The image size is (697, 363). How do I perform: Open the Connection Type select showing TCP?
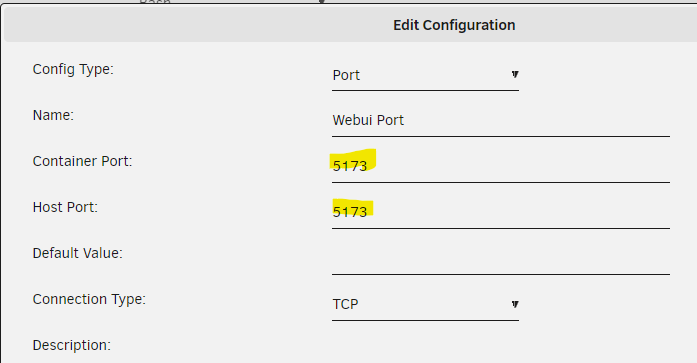pyautogui.click(x=425, y=305)
